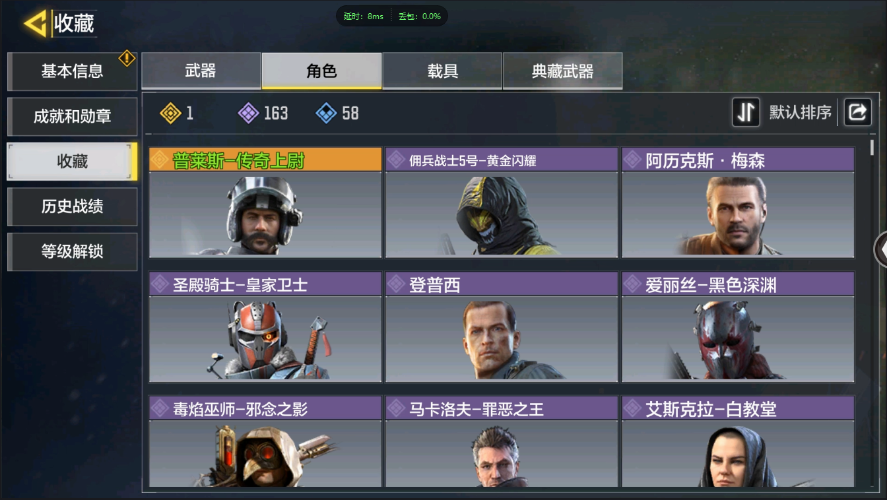This screenshot has height=500, width=887.
Task: Switch to the 载具 tab
Action: [442, 71]
